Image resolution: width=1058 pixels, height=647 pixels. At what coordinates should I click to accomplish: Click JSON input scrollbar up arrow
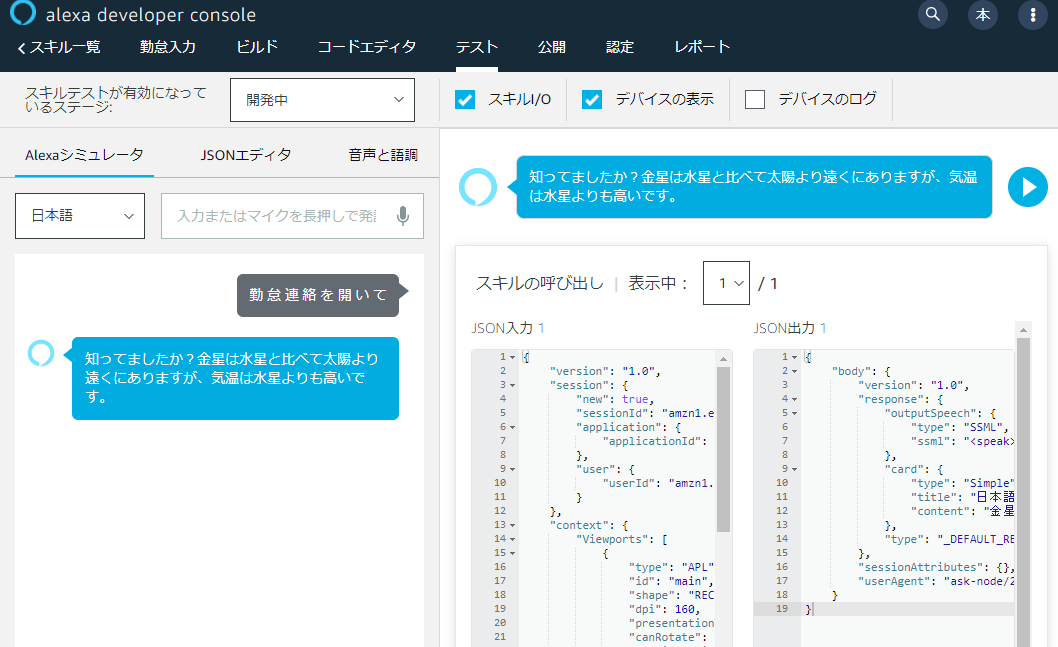pyautogui.click(x=723, y=359)
